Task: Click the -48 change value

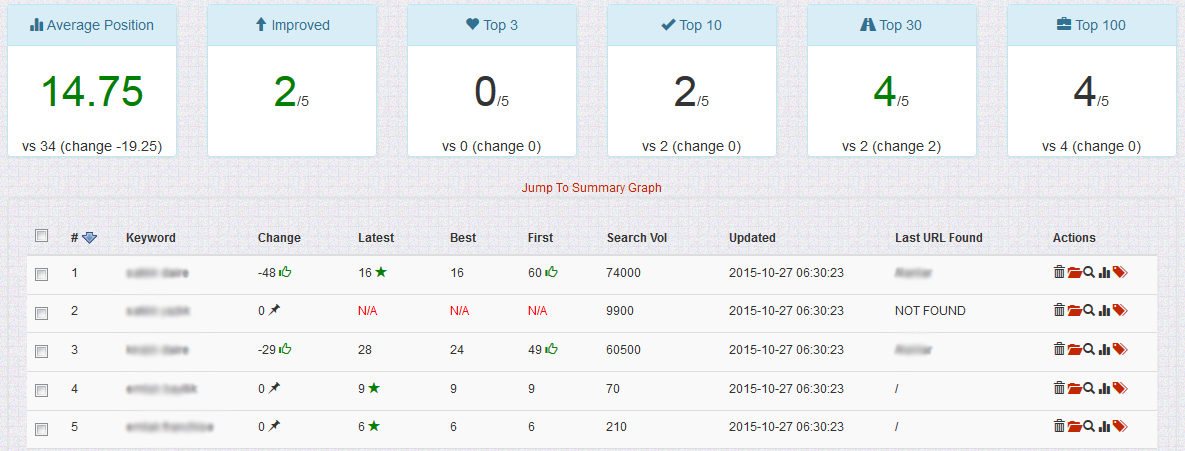Action: [x=267, y=272]
